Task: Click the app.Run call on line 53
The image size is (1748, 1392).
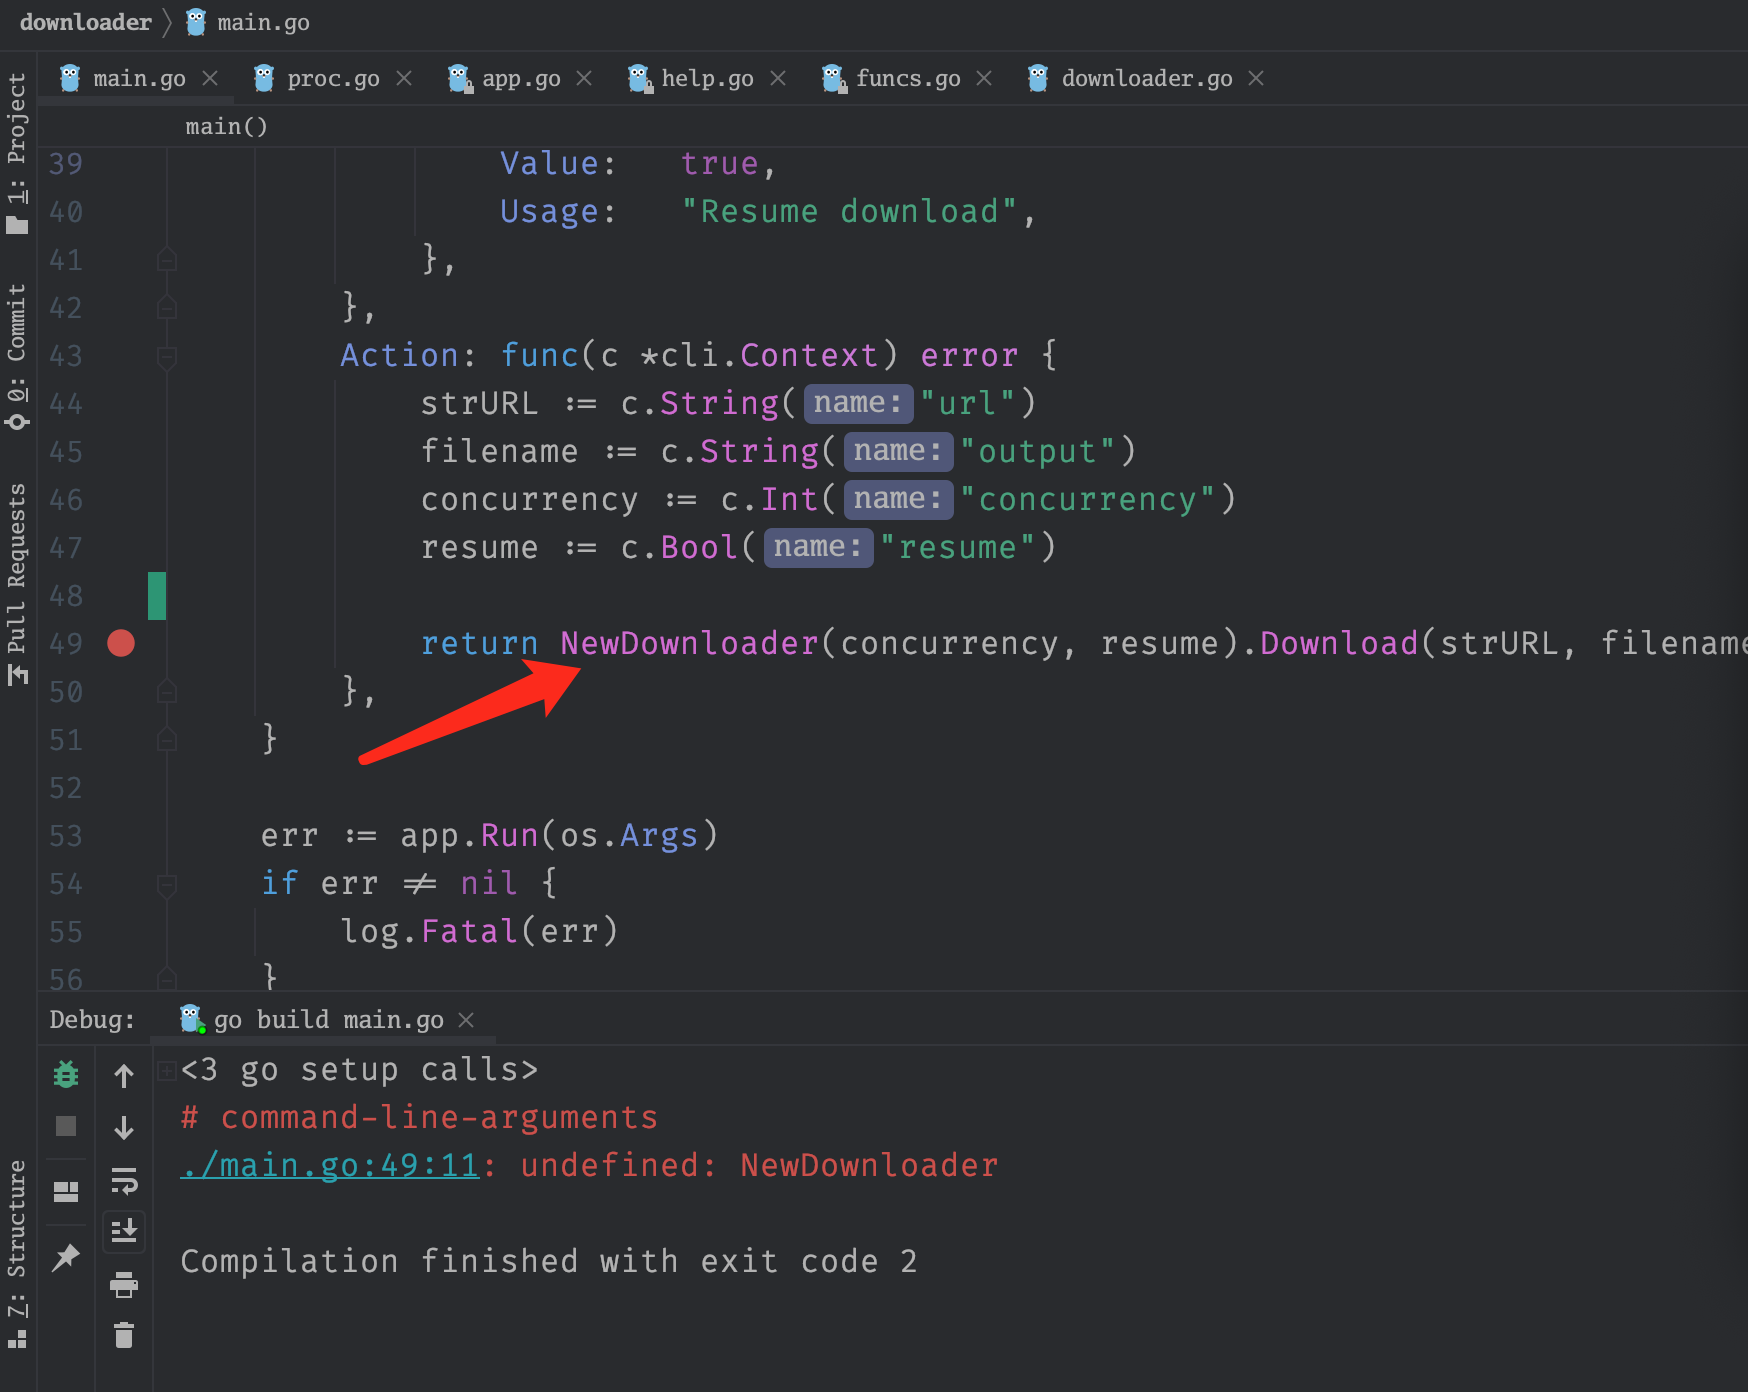Action: [x=469, y=835]
